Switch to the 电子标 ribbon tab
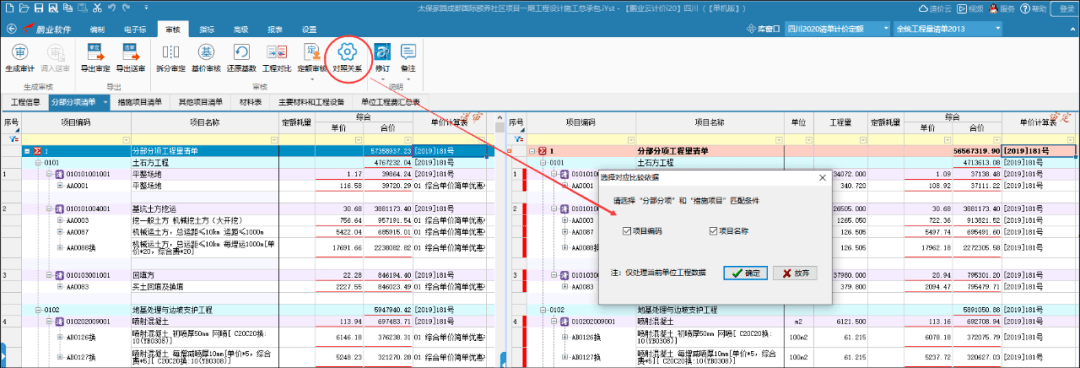 point(135,30)
